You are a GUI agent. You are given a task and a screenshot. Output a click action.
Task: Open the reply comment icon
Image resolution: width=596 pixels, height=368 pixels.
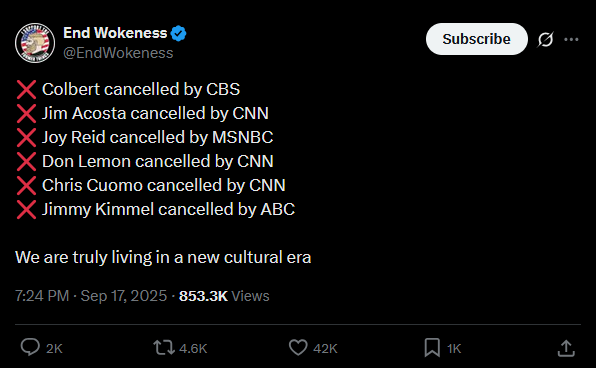[30, 347]
